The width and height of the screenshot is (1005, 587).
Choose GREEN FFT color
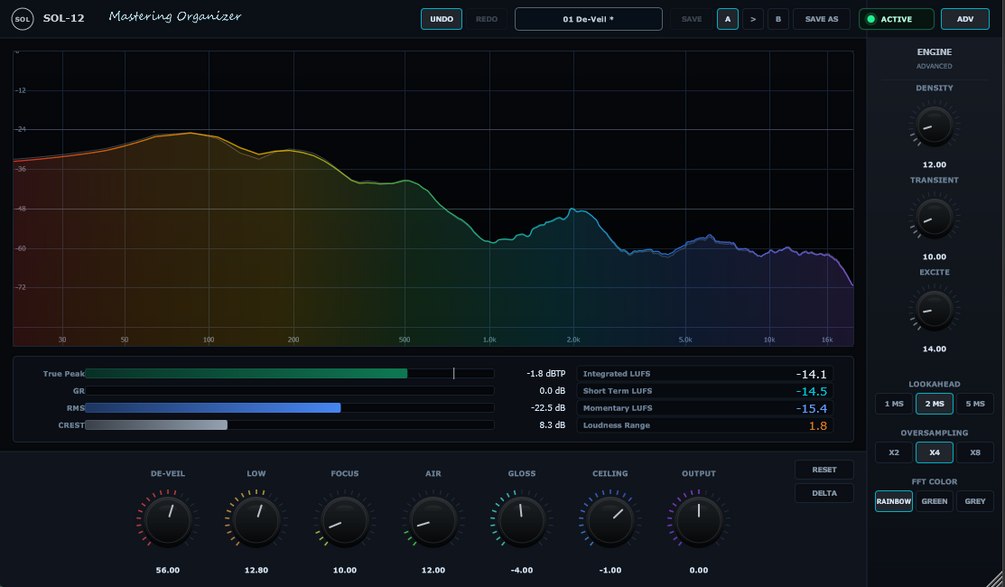934,501
